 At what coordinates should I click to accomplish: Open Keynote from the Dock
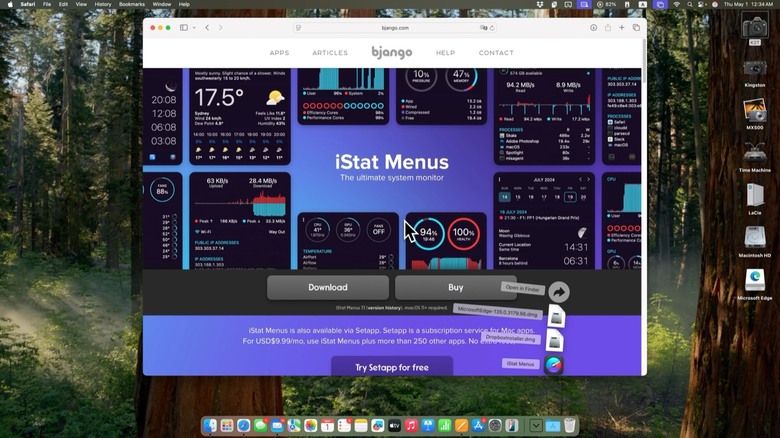pyautogui.click(x=428, y=426)
